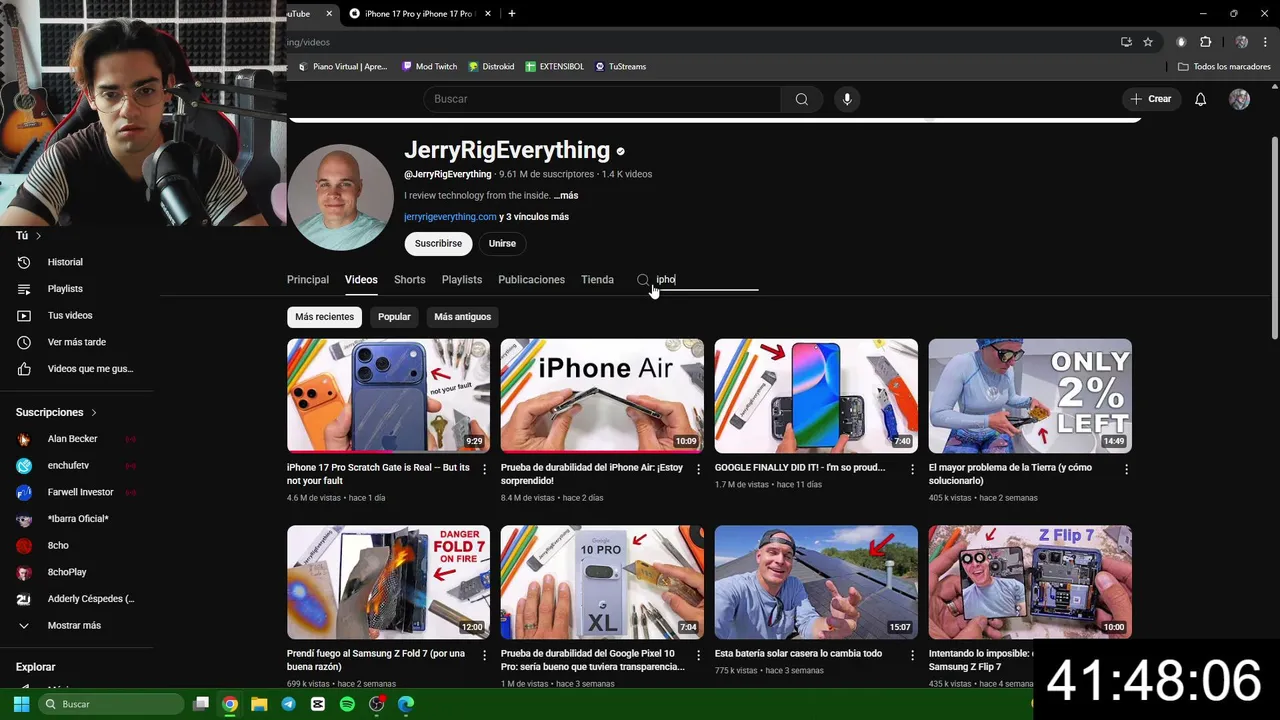
Task: Open Chrome extensions puzzle icon
Action: coord(1205,42)
